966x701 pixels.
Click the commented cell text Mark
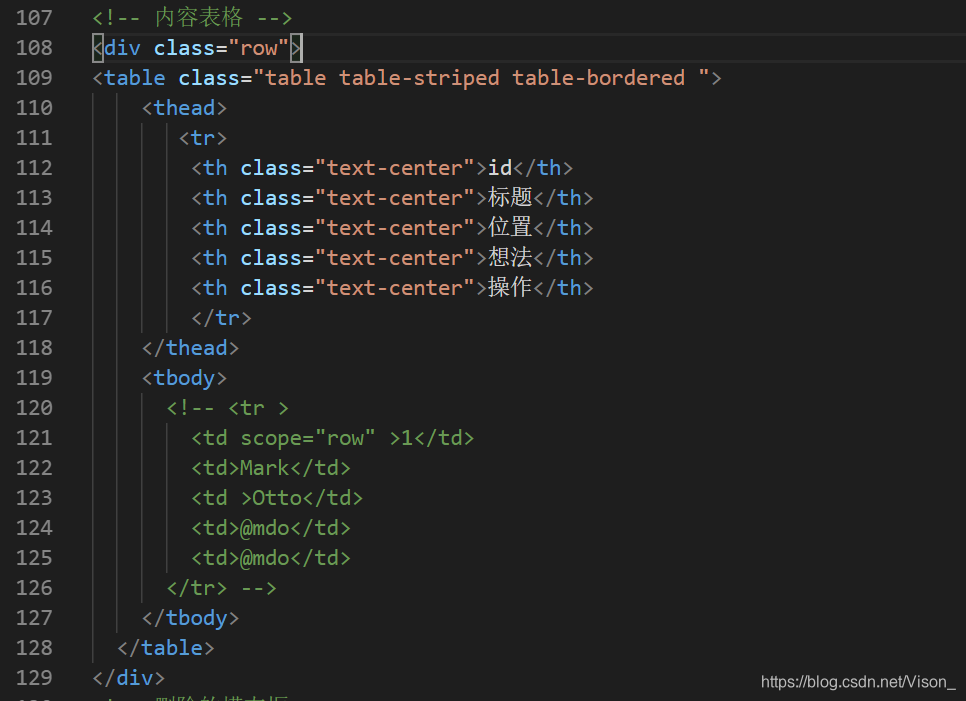click(x=265, y=468)
